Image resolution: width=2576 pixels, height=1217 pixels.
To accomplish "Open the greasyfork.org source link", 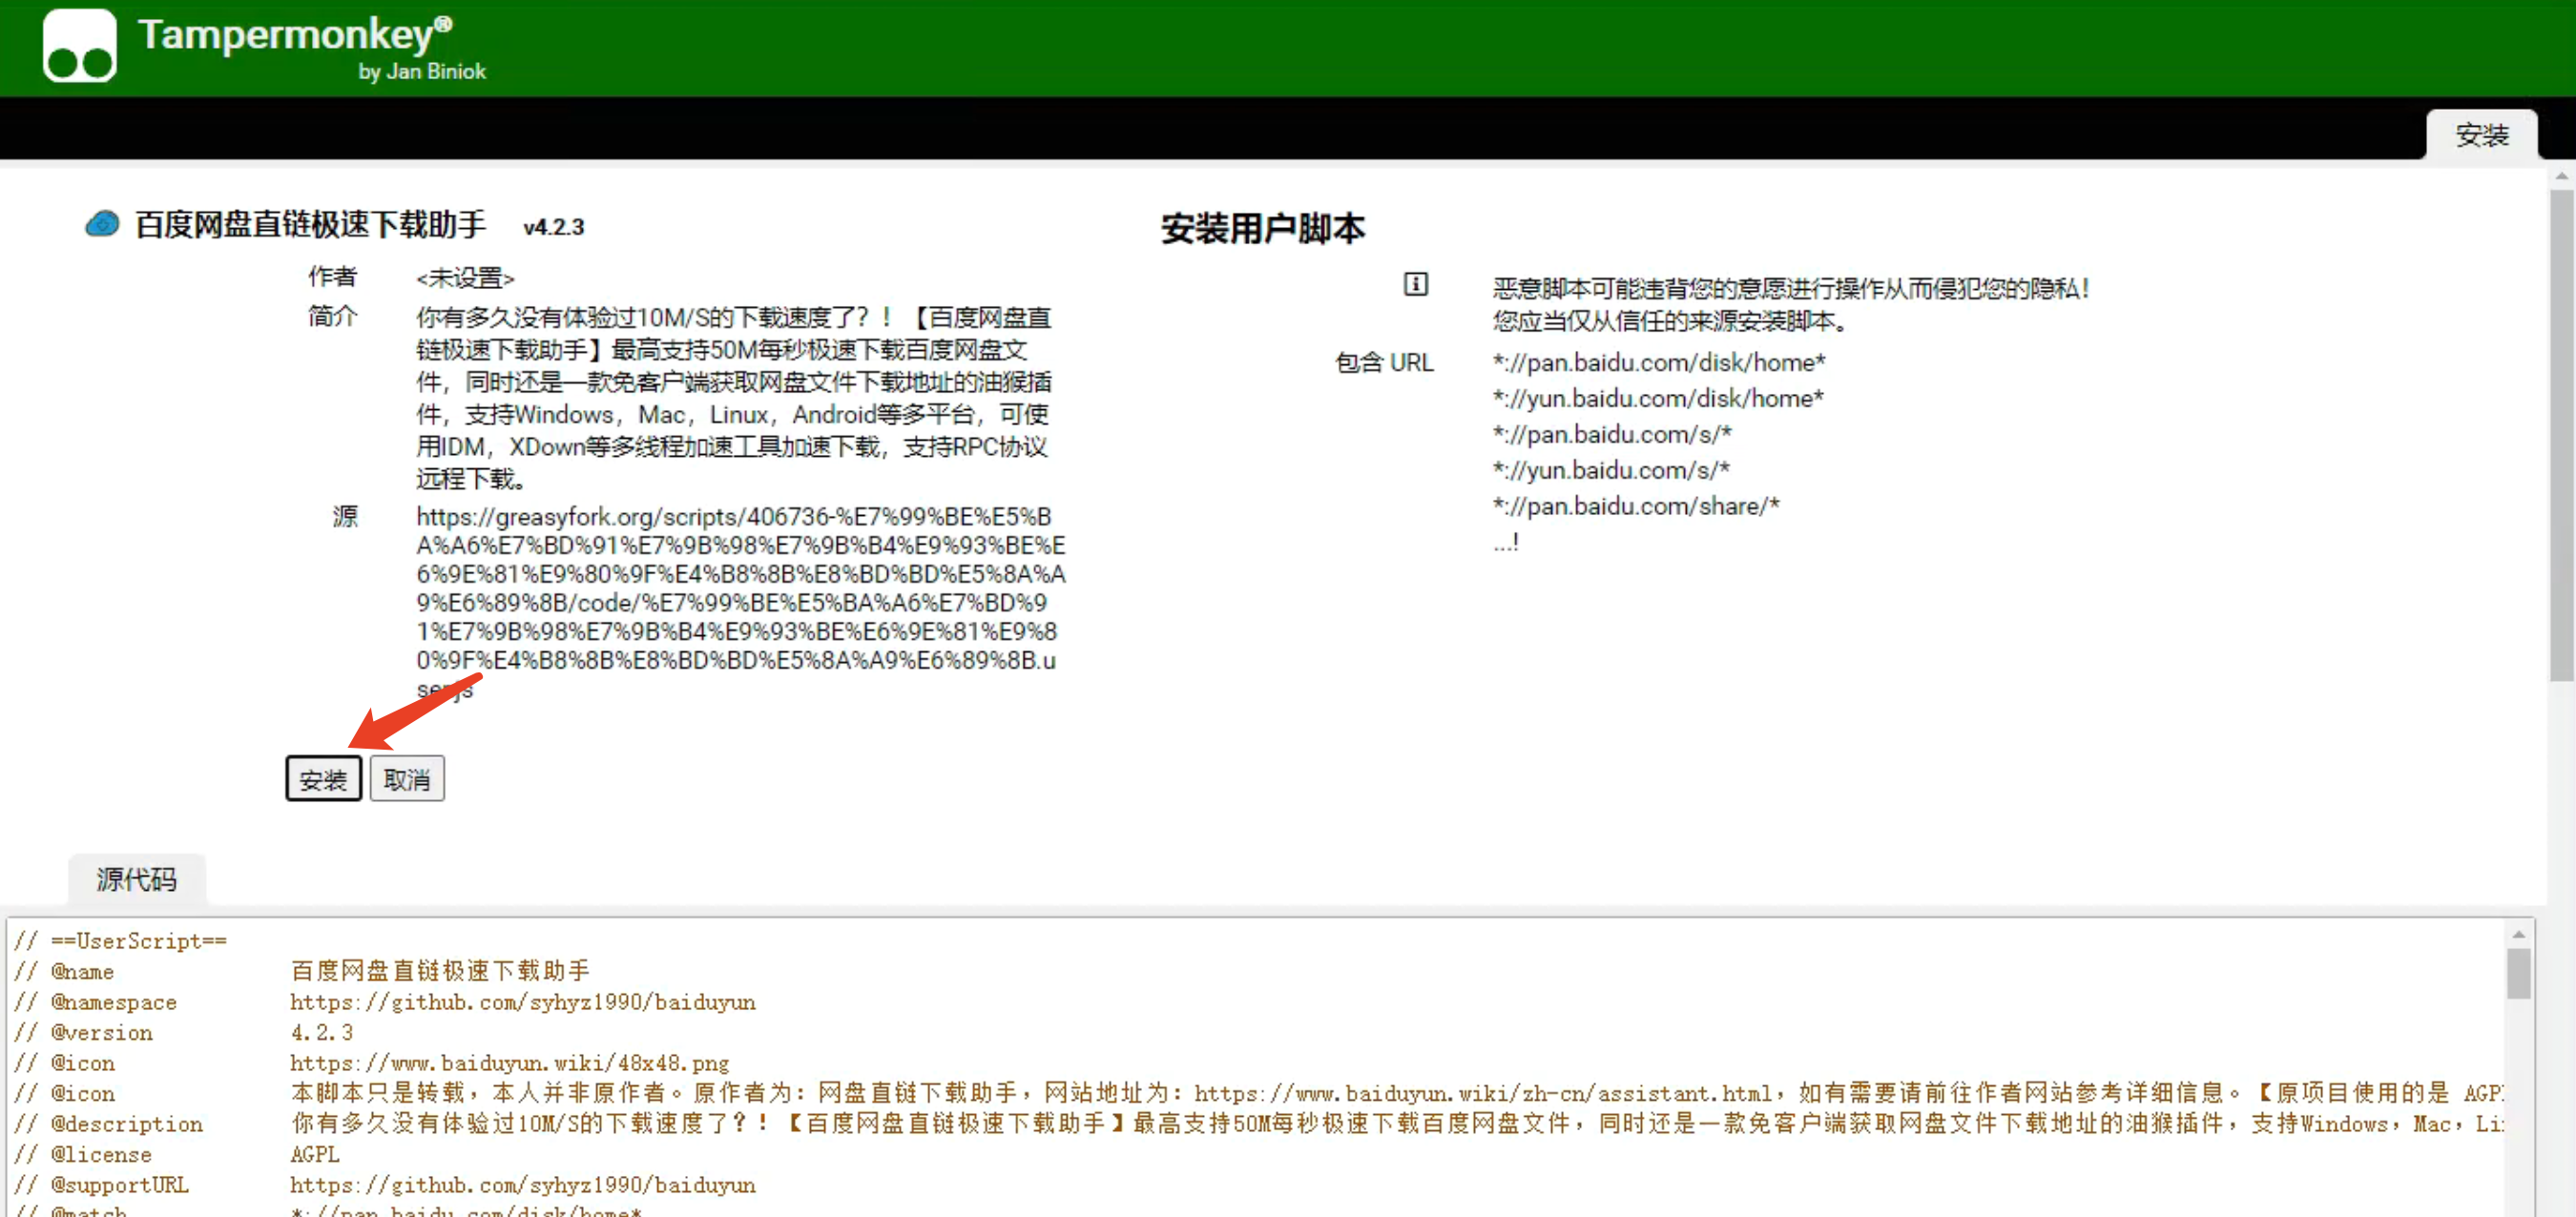I will (741, 602).
